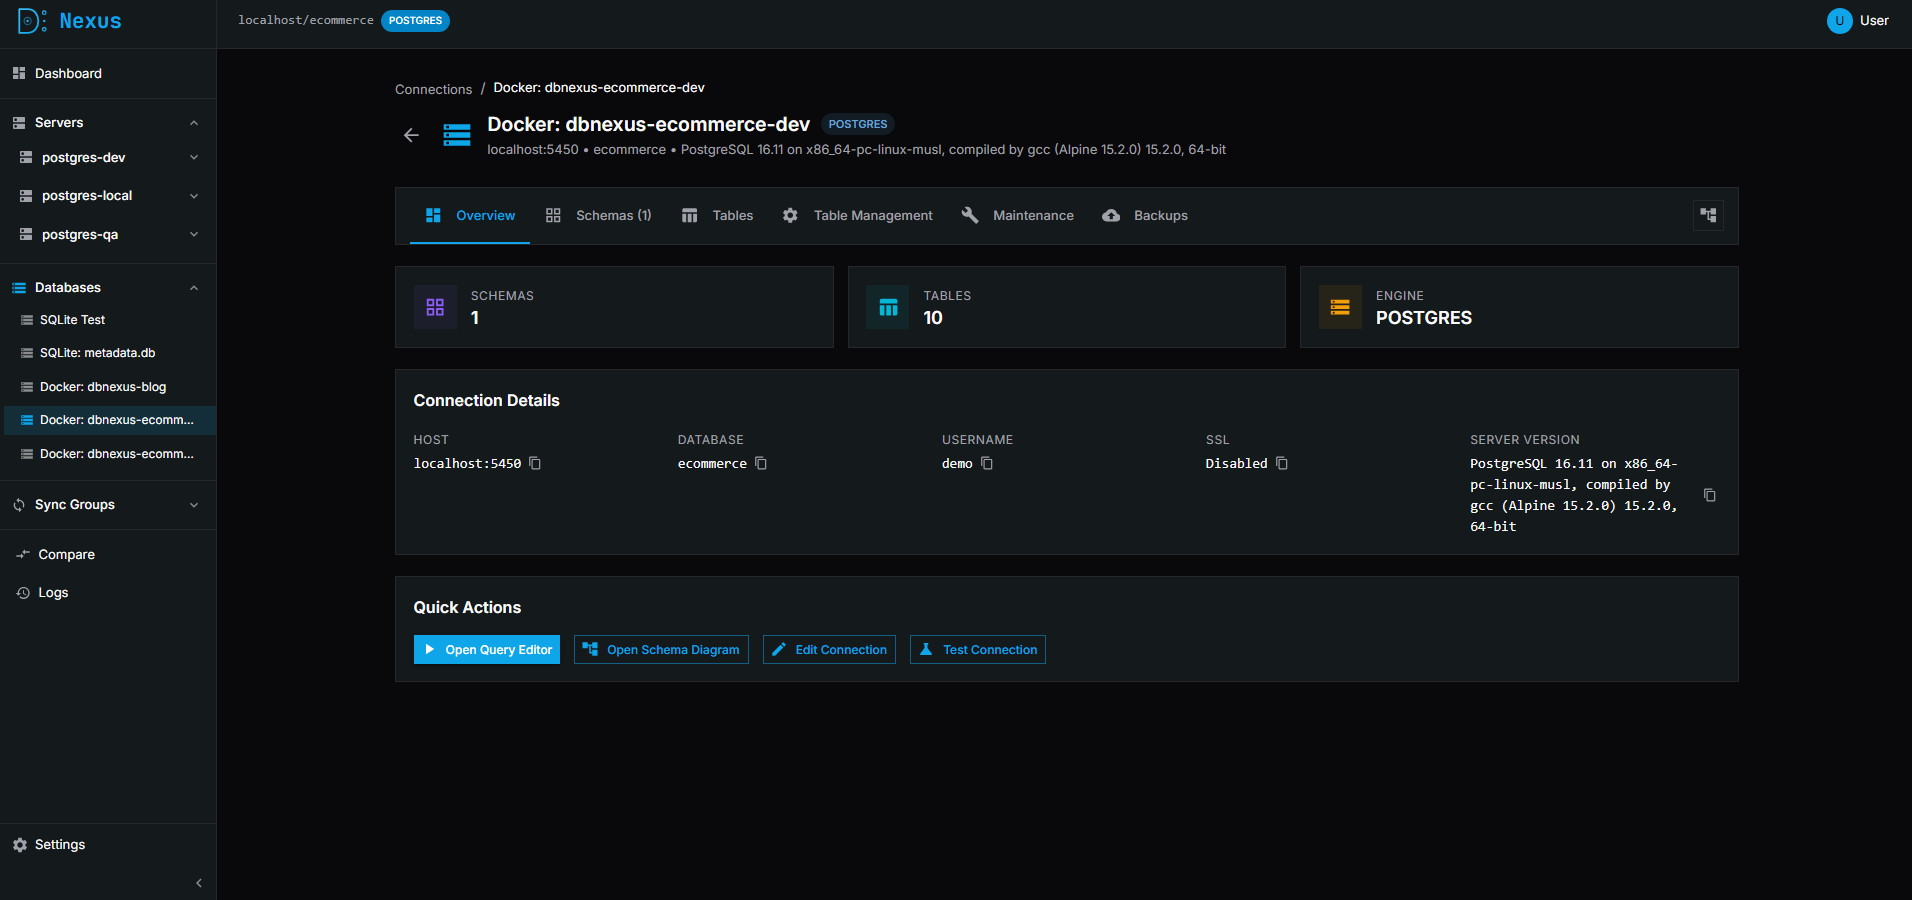Click the Test Connection button
This screenshot has height=900, width=1912.
click(978, 650)
